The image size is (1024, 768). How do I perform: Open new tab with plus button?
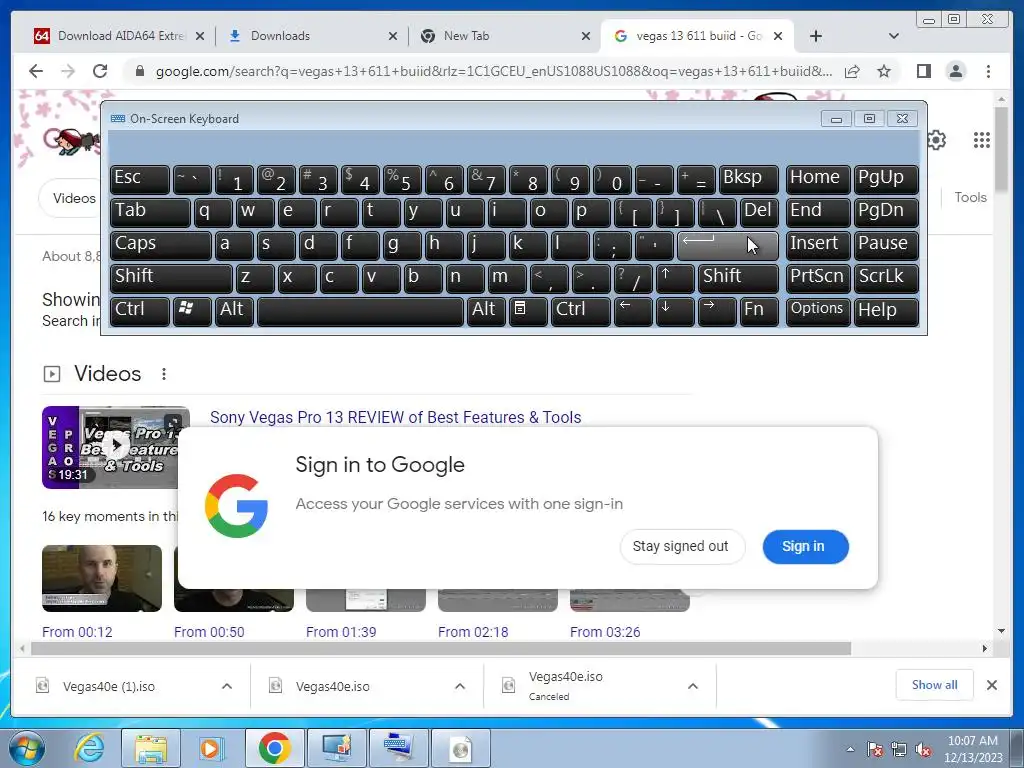click(x=816, y=36)
